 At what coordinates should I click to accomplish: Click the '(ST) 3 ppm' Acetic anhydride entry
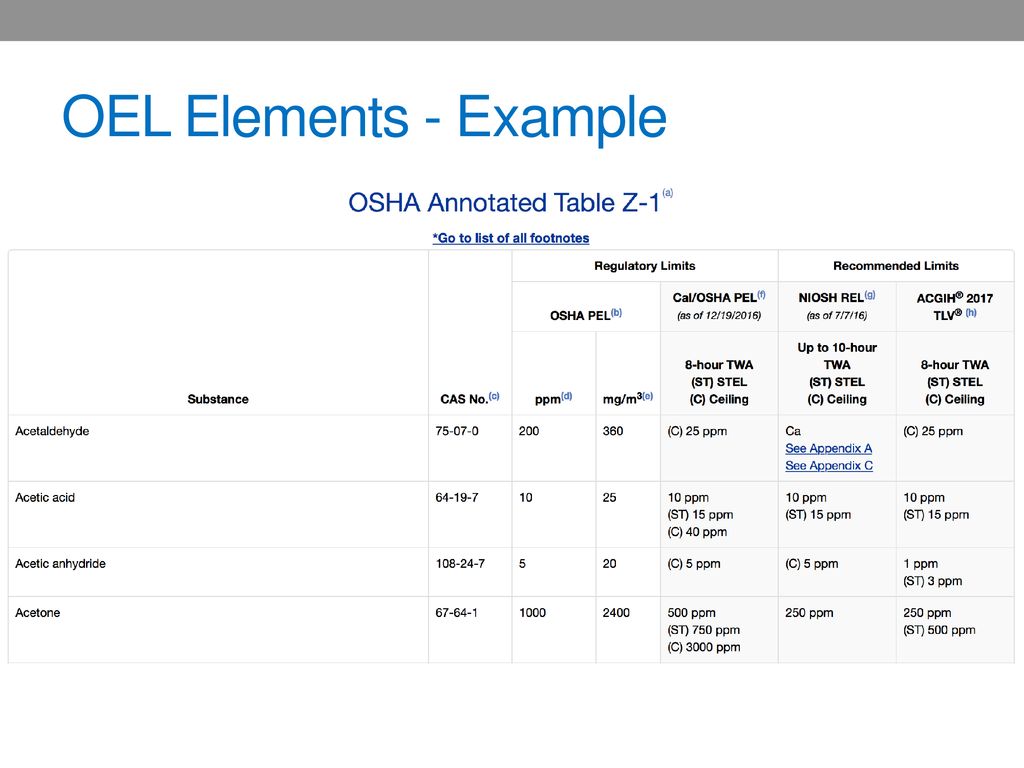pyautogui.click(x=933, y=581)
